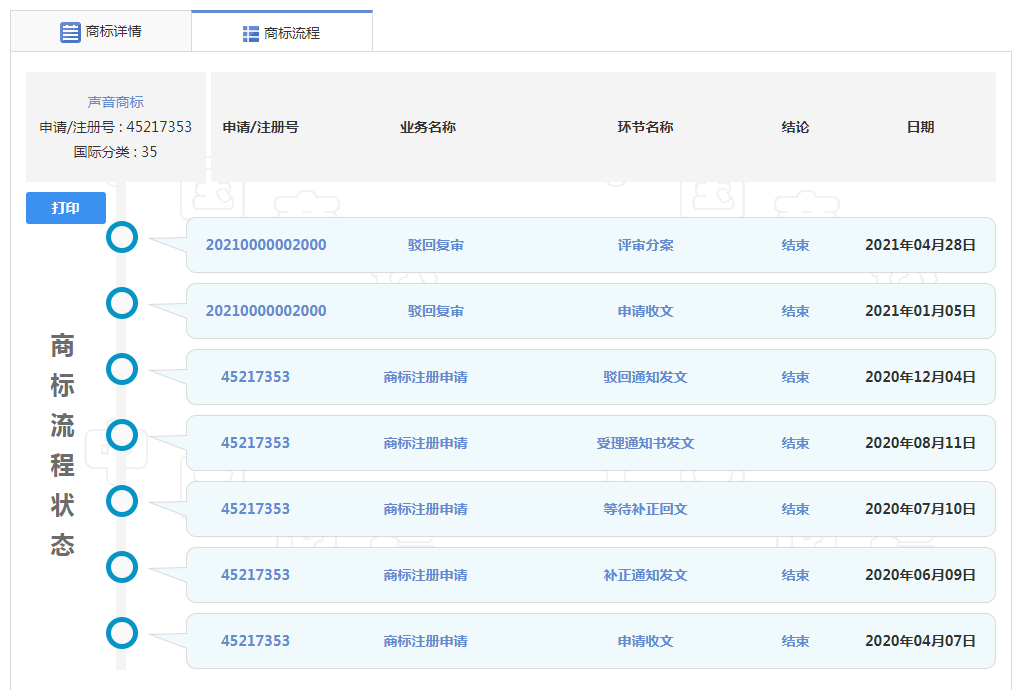Click 驳回复审 in the 2021年01月05日 row
This screenshot has height=690, width=1021.
click(435, 311)
